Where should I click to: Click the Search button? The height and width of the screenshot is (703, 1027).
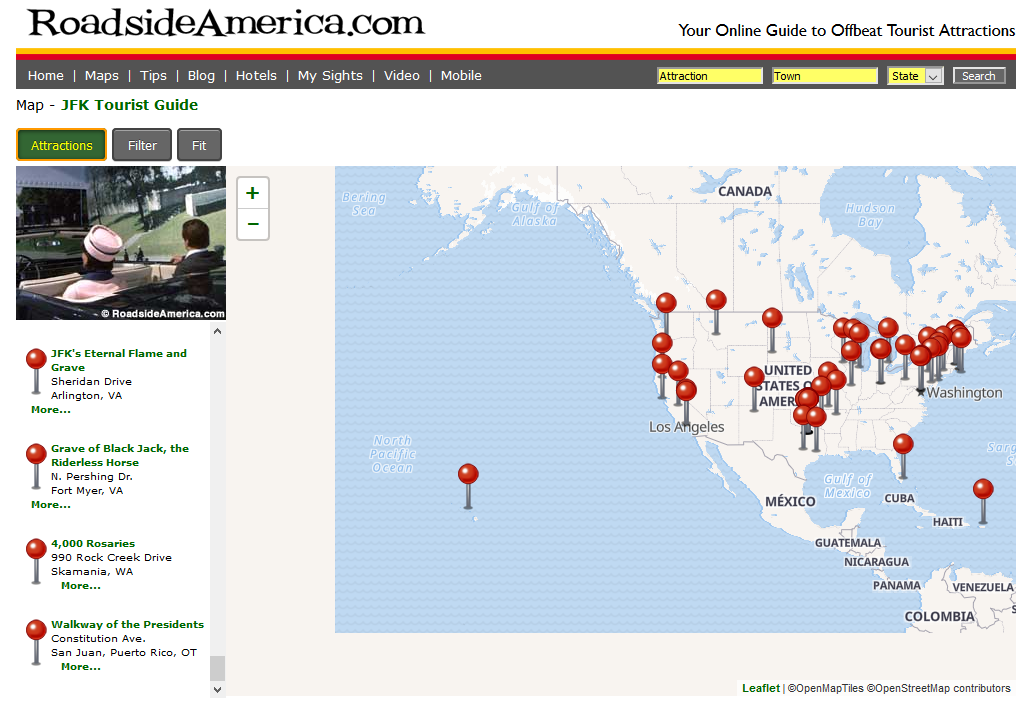pos(979,76)
